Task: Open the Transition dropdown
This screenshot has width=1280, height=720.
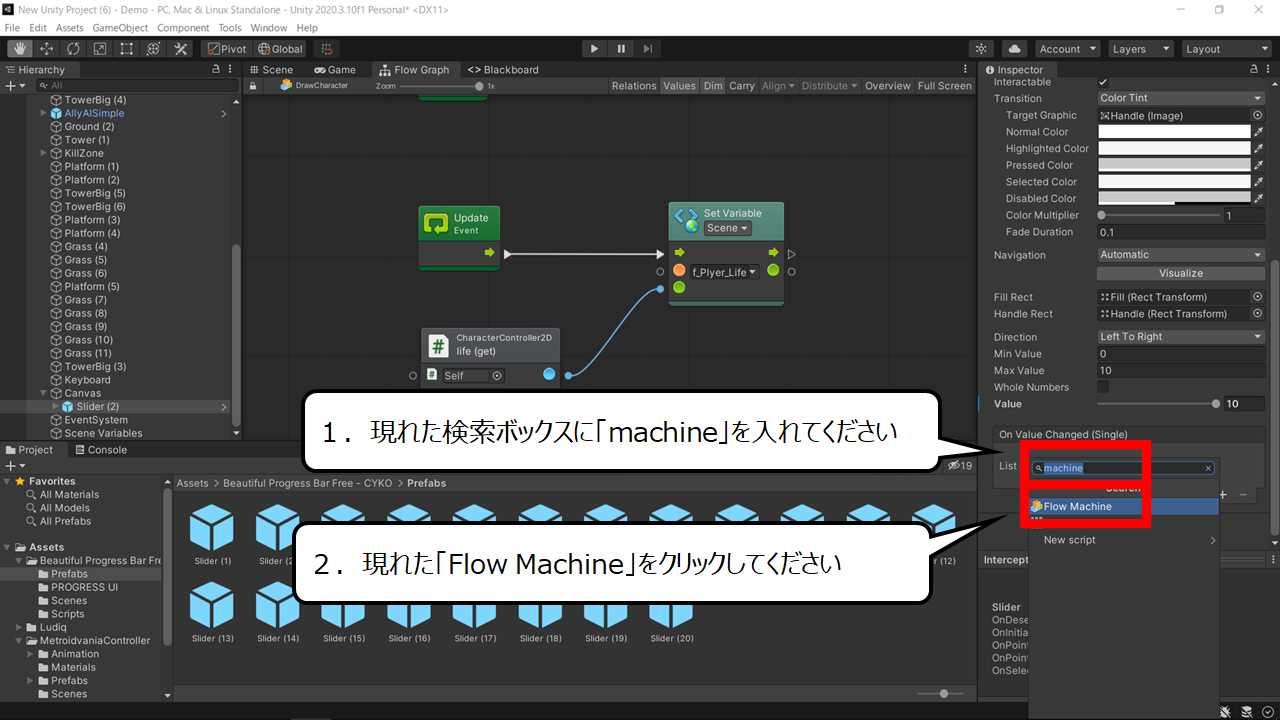Action: click(x=1181, y=98)
